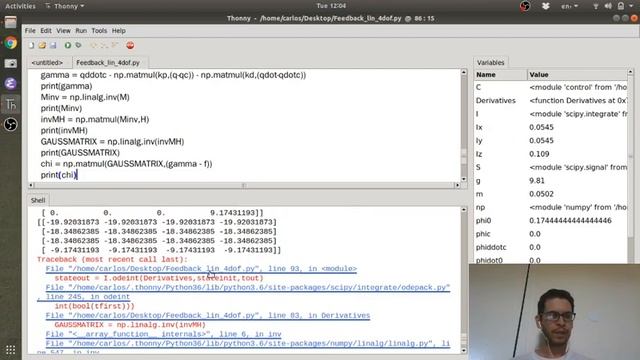640x360 pixels.
Task: Click the Name column header in Variables
Action: point(500,75)
